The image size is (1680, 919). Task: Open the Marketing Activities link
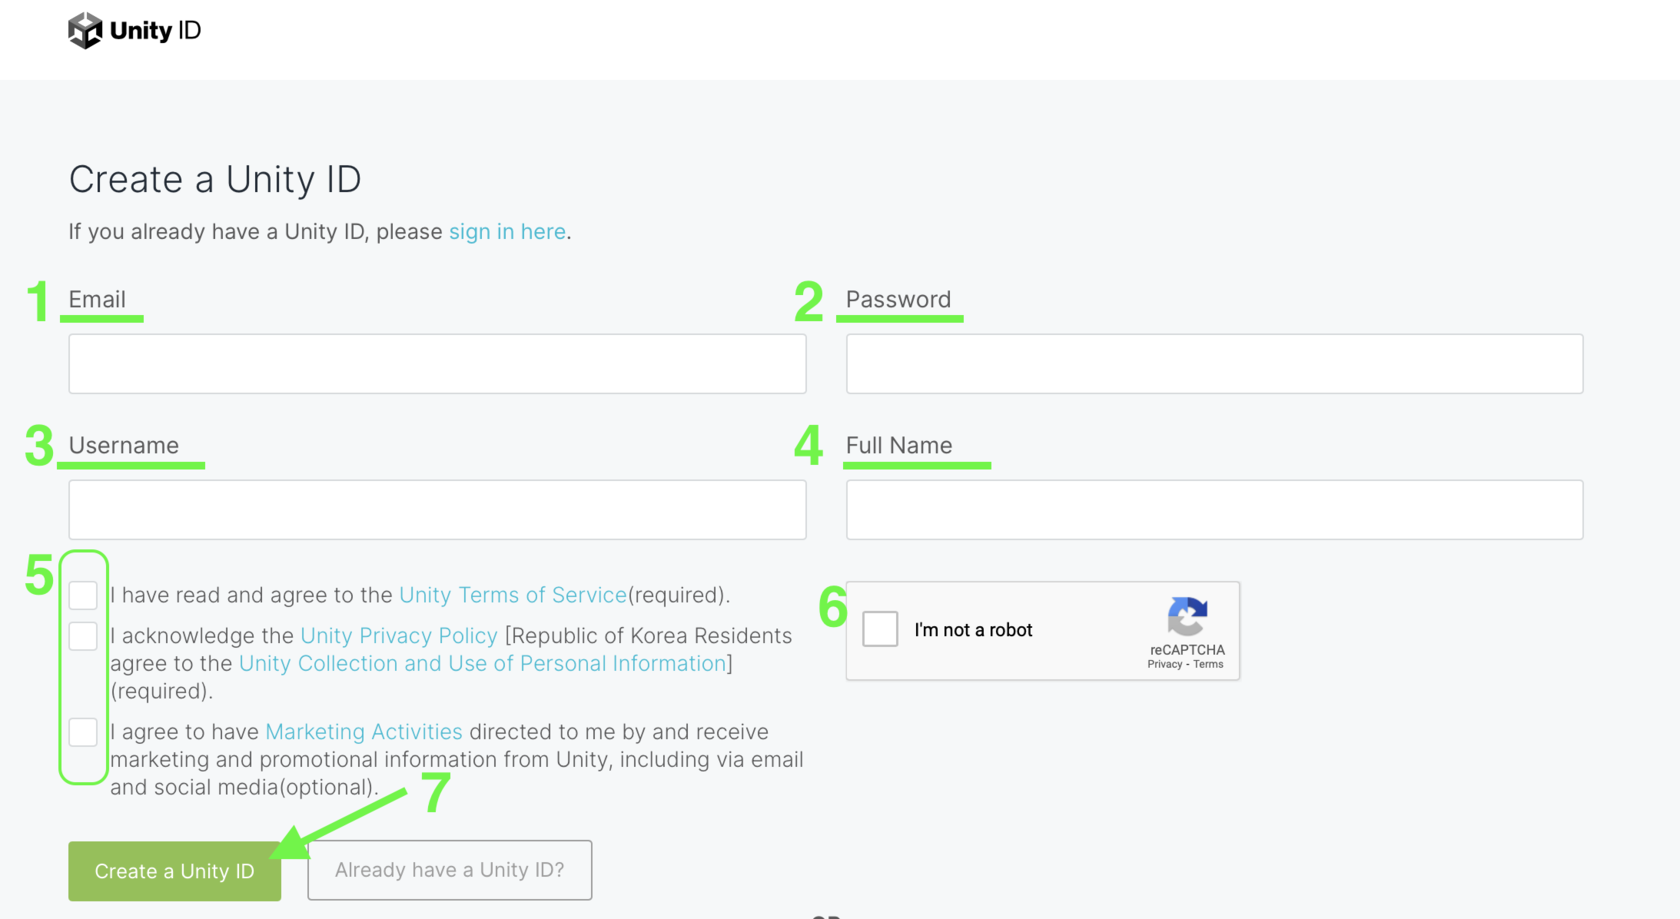[364, 732]
